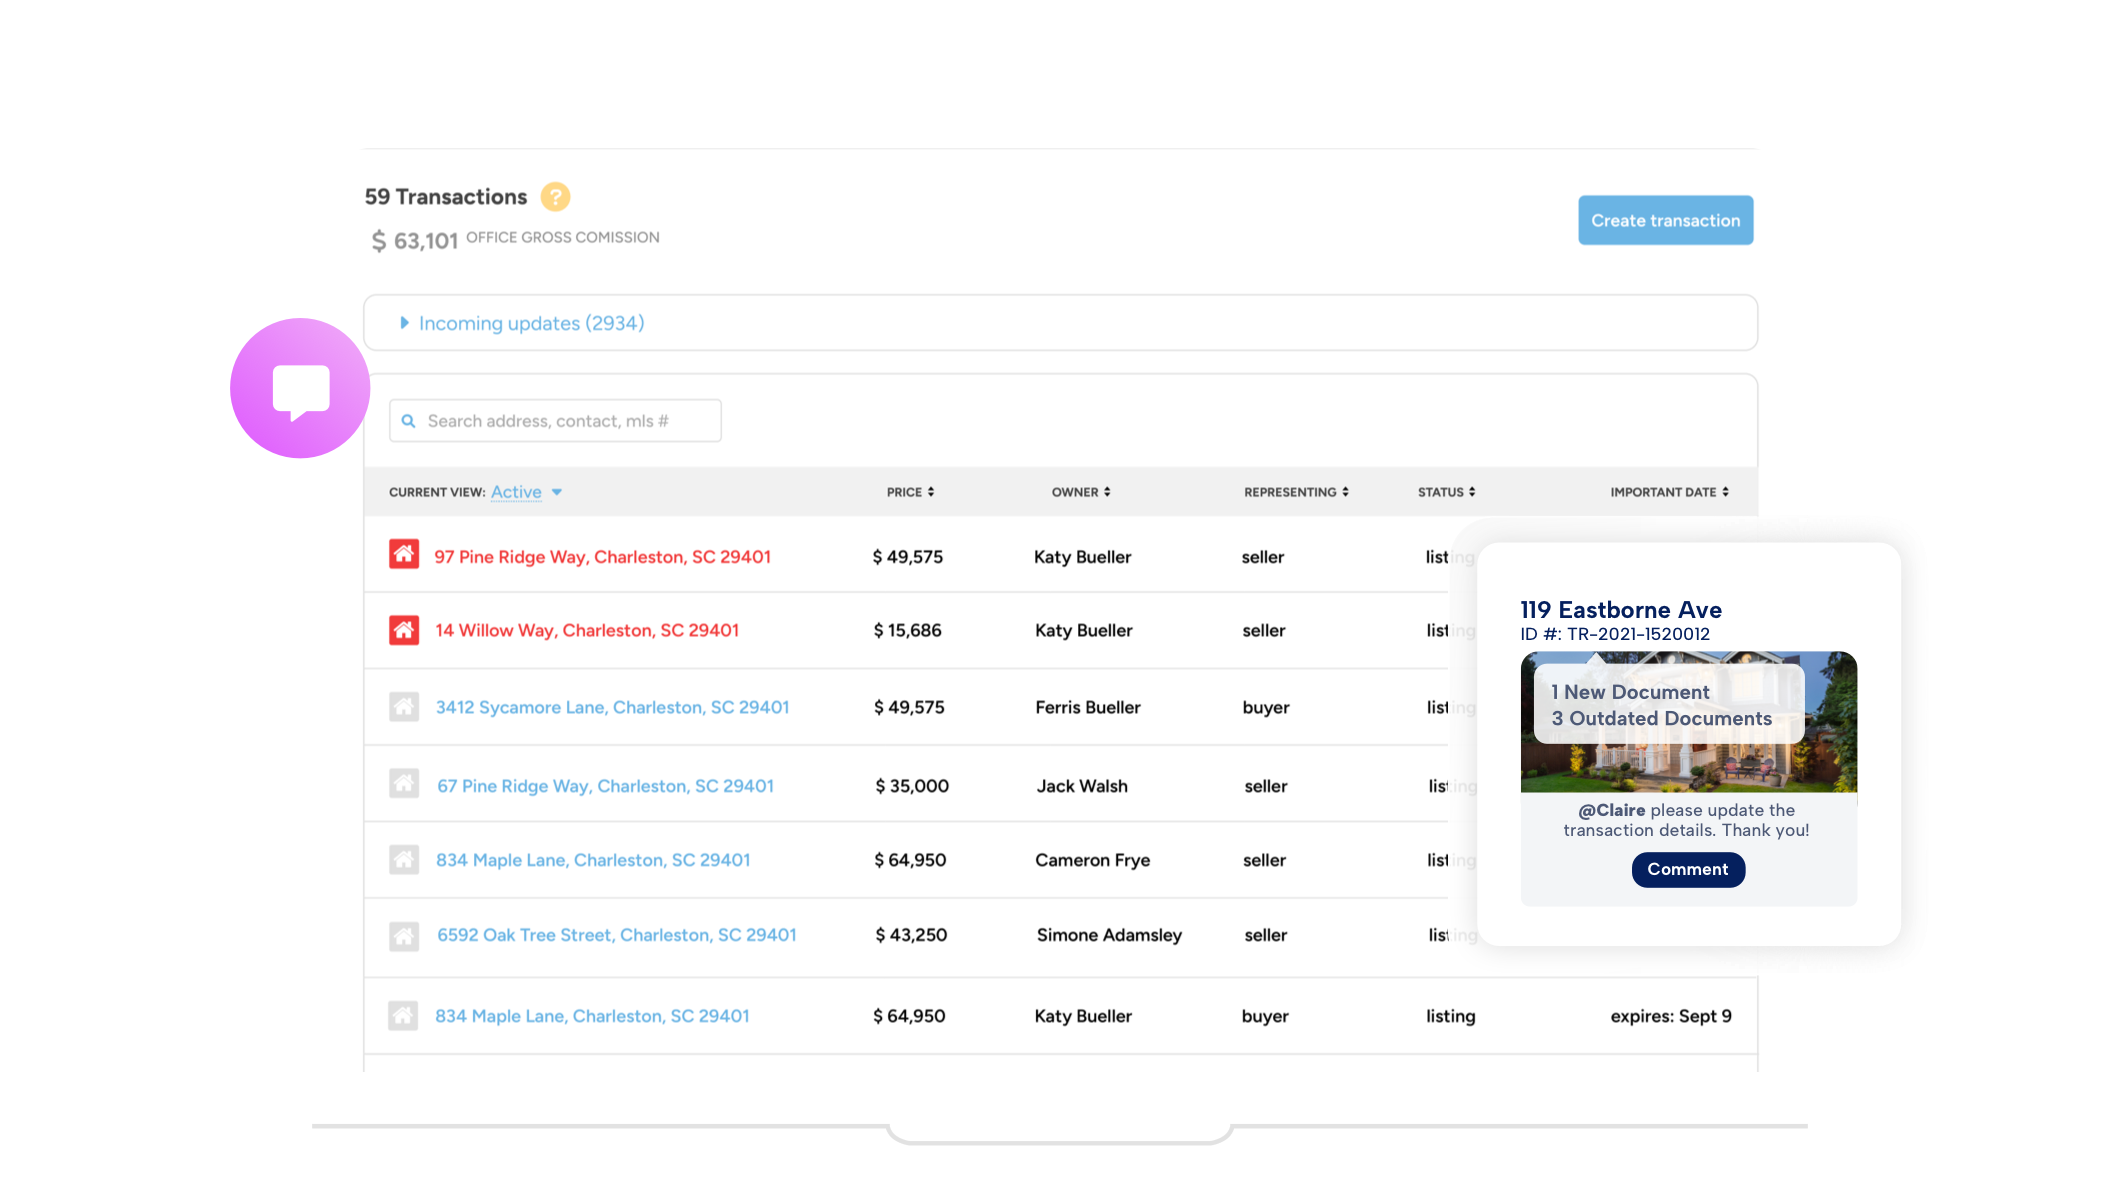Click red house icon for 97 Pine Ridge Way
Viewport: 2120px width, 1200px height.
click(404, 554)
